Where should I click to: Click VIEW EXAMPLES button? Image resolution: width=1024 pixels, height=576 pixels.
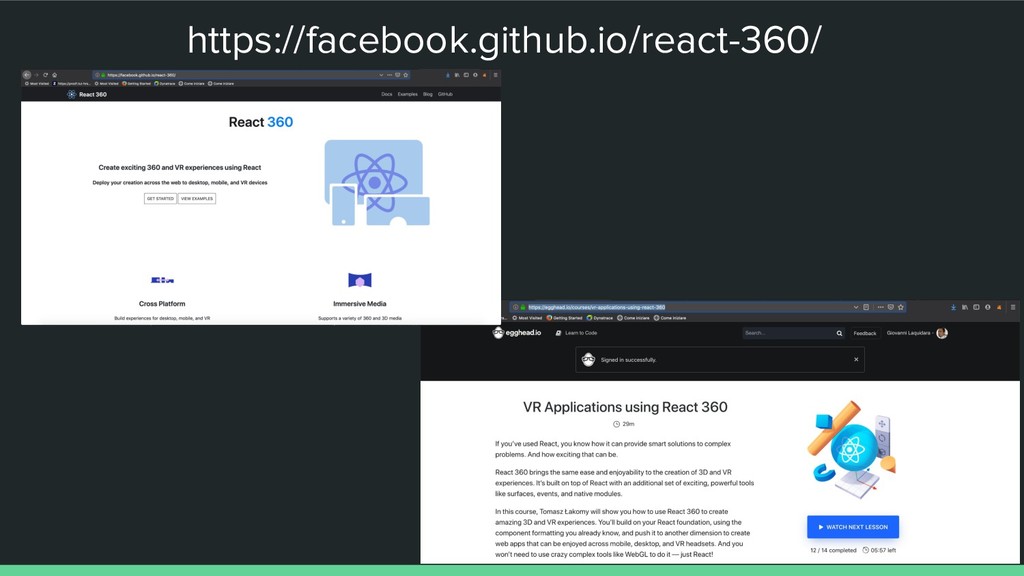(x=197, y=199)
